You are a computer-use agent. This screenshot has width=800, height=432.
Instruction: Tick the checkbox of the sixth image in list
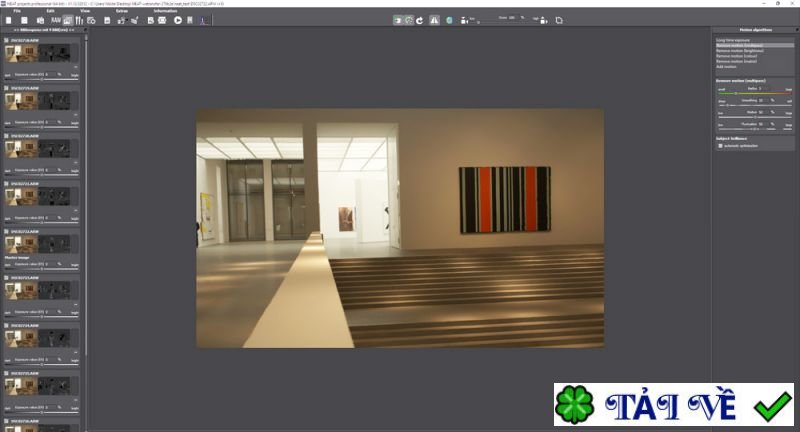(6, 278)
